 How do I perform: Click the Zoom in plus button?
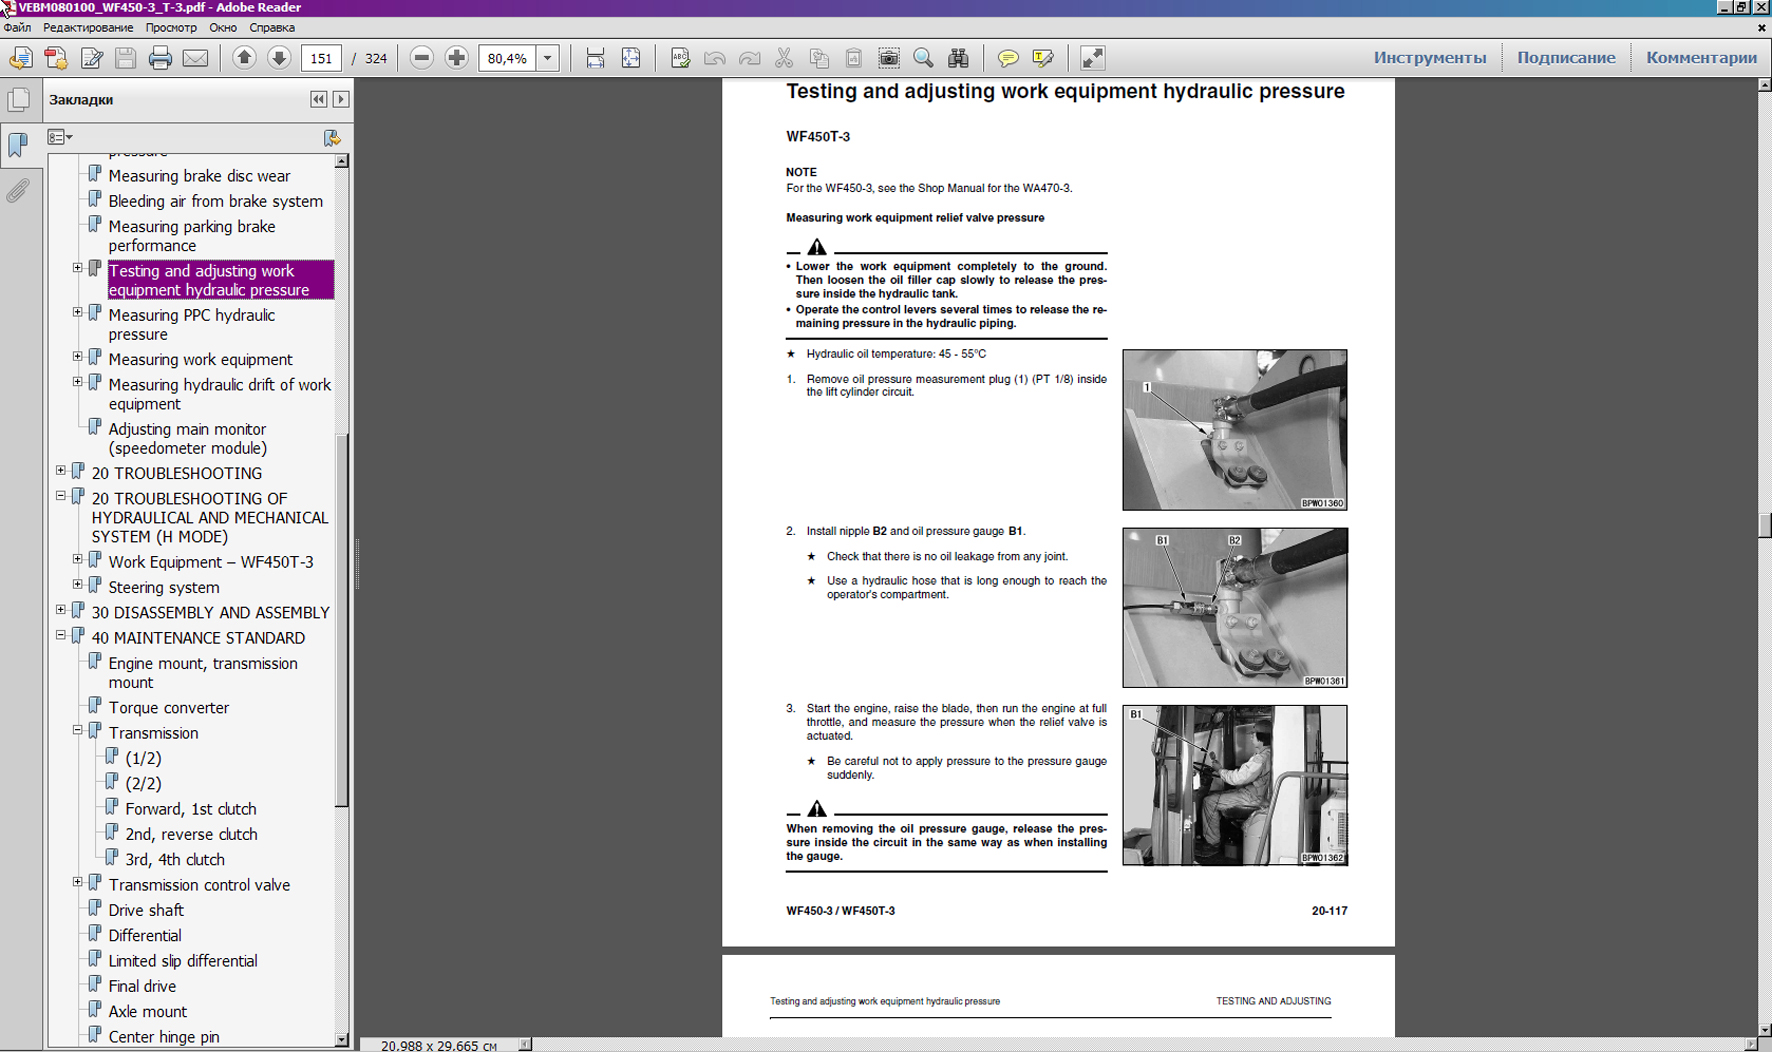(457, 58)
